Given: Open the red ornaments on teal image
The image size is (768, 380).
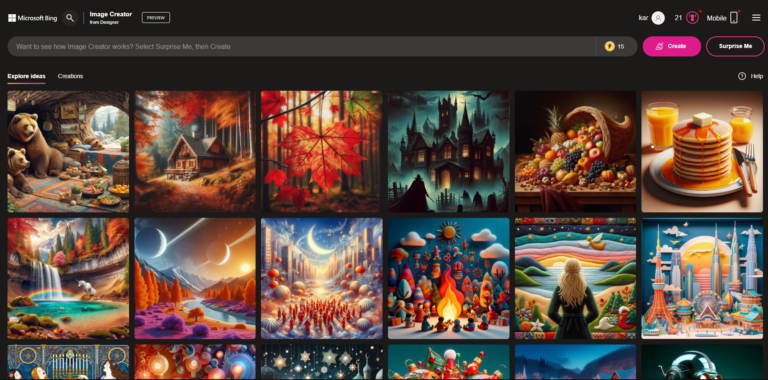Looking at the screenshot, I should (449, 362).
